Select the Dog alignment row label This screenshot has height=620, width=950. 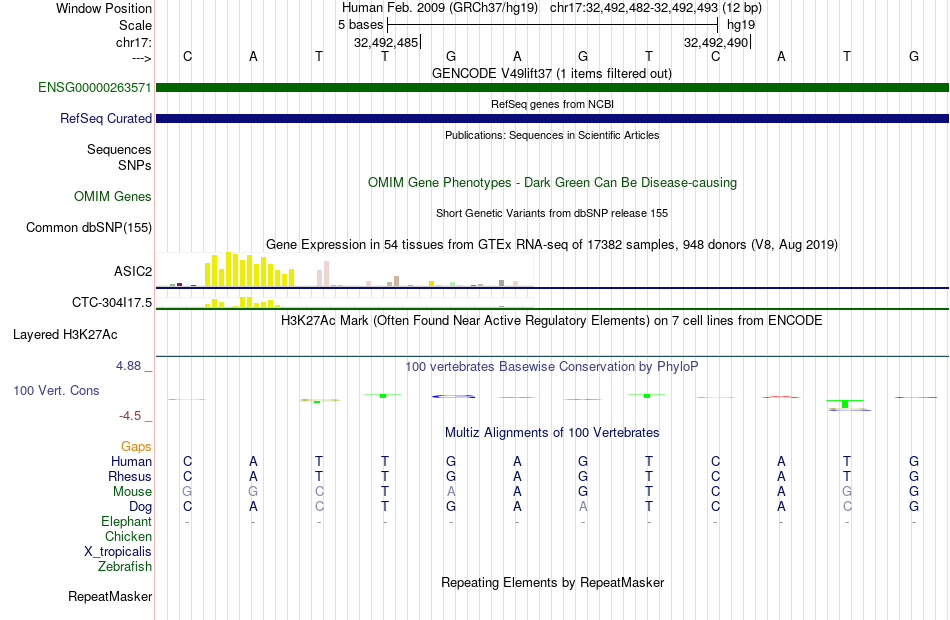coord(140,507)
